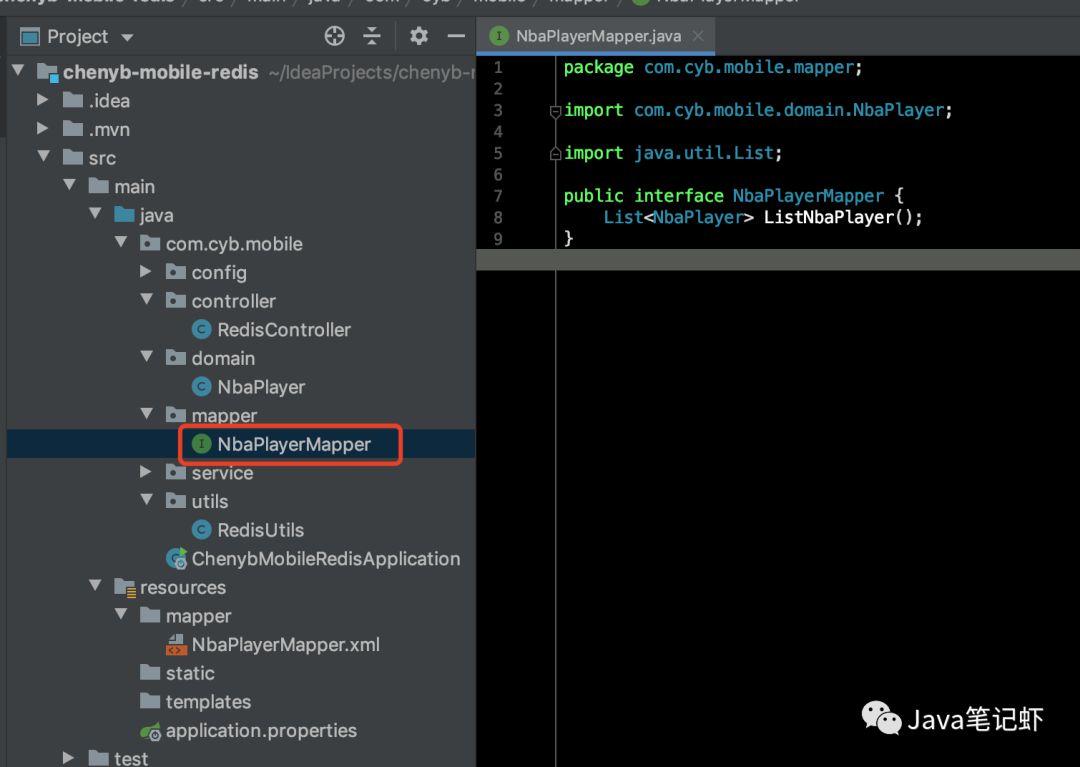Click the RedisController class icon

point(201,330)
